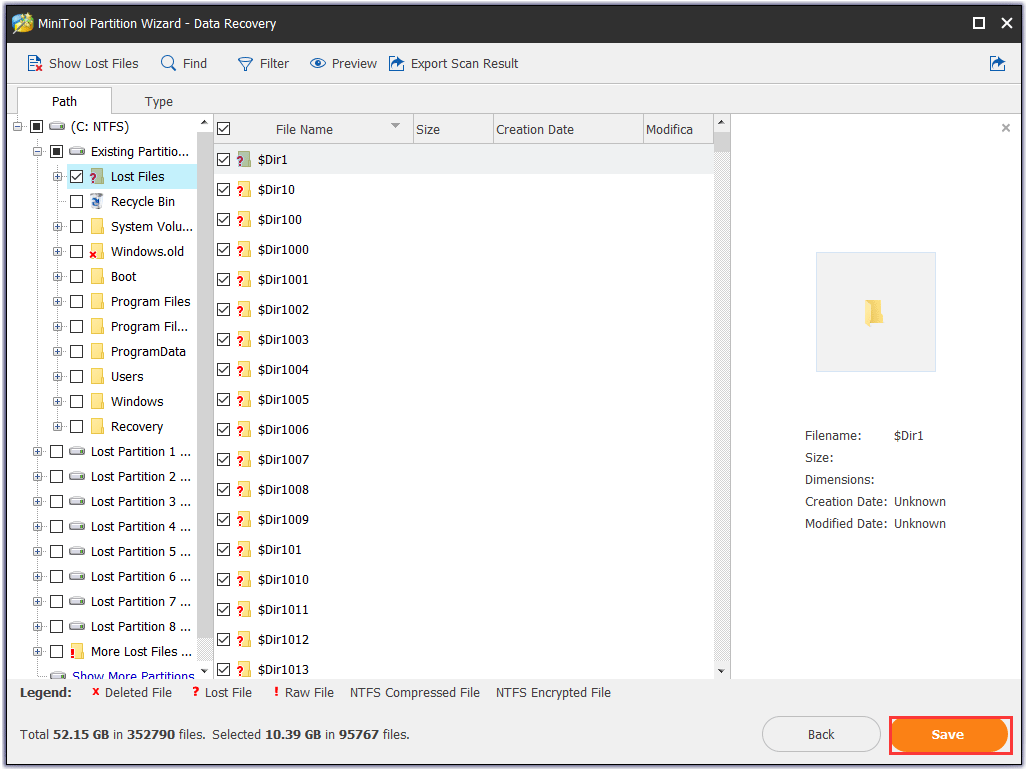Click the tree panel scroll-down arrow
The height and width of the screenshot is (770, 1027).
pos(204,671)
